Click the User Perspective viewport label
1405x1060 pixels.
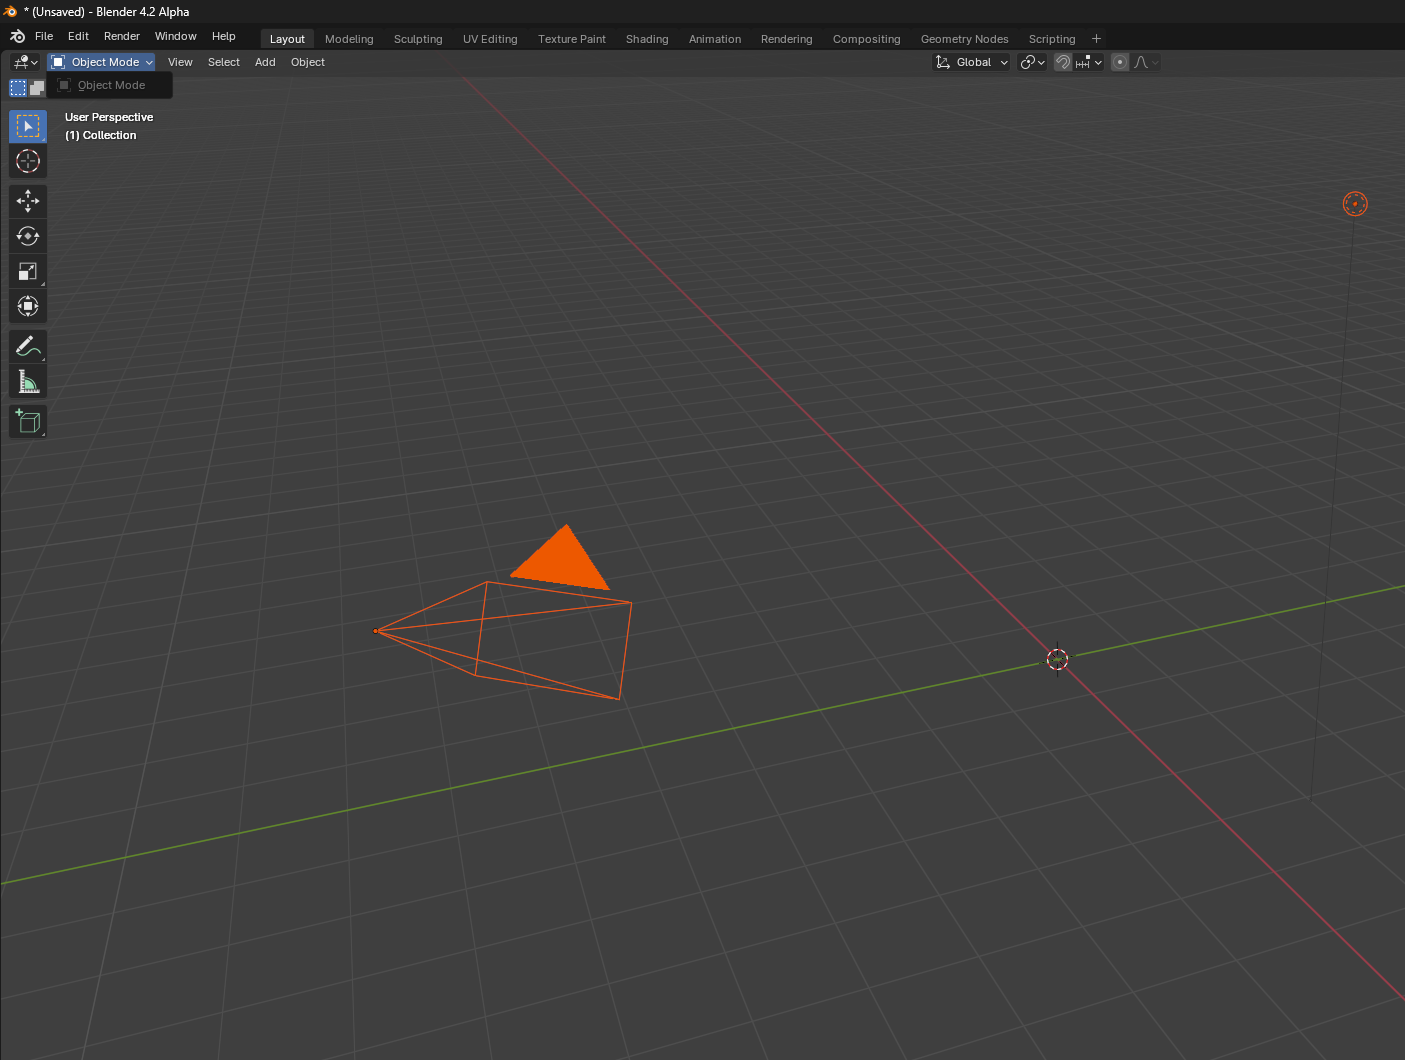tap(109, 117)
